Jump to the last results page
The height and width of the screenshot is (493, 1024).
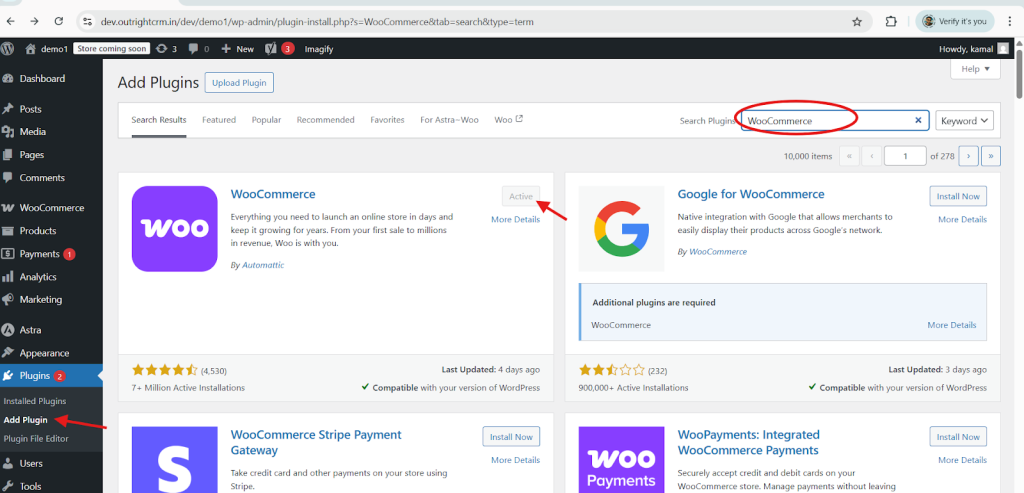pyautogui.click(x=991, y=156)
